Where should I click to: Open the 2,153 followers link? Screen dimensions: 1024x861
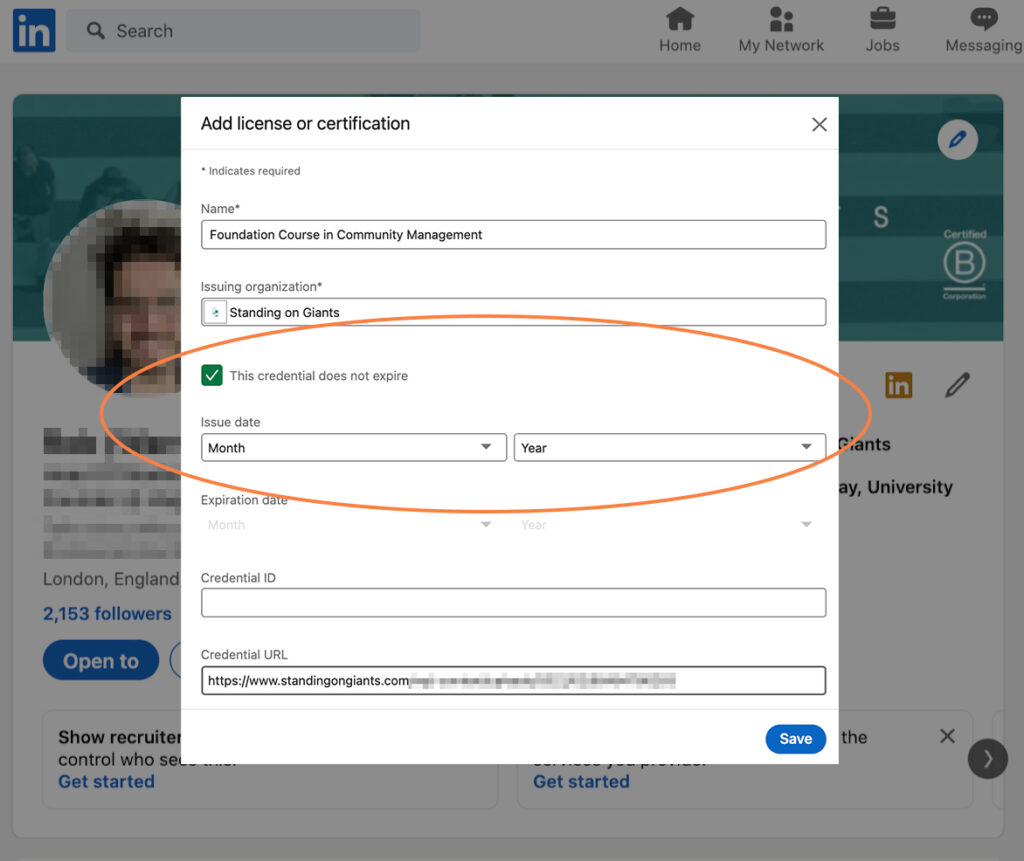tap(107, 613)
